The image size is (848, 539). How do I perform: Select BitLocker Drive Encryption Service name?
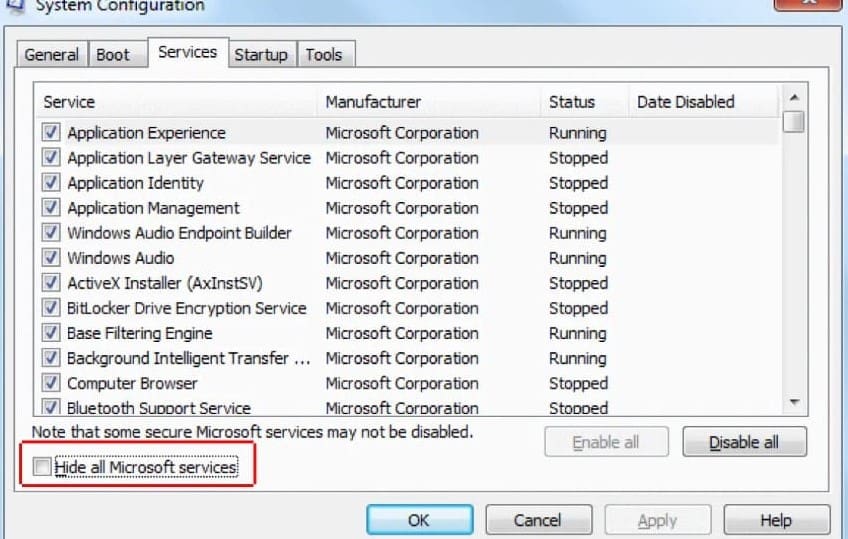pyautogui.click(x=187, y=308)
